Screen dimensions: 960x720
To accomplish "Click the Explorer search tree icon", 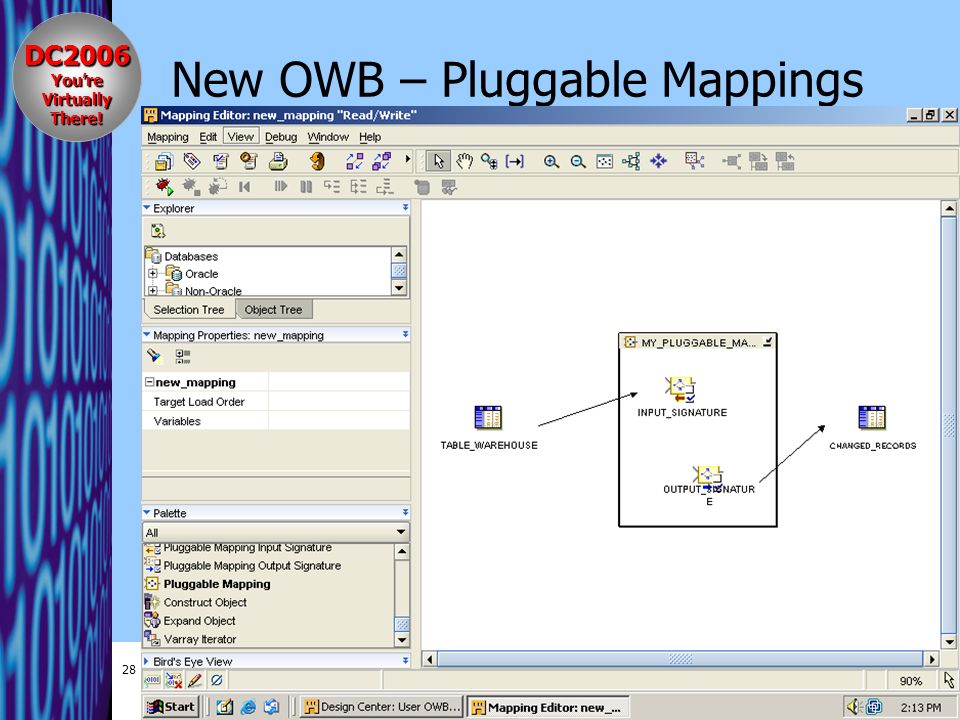I will 158,231.
